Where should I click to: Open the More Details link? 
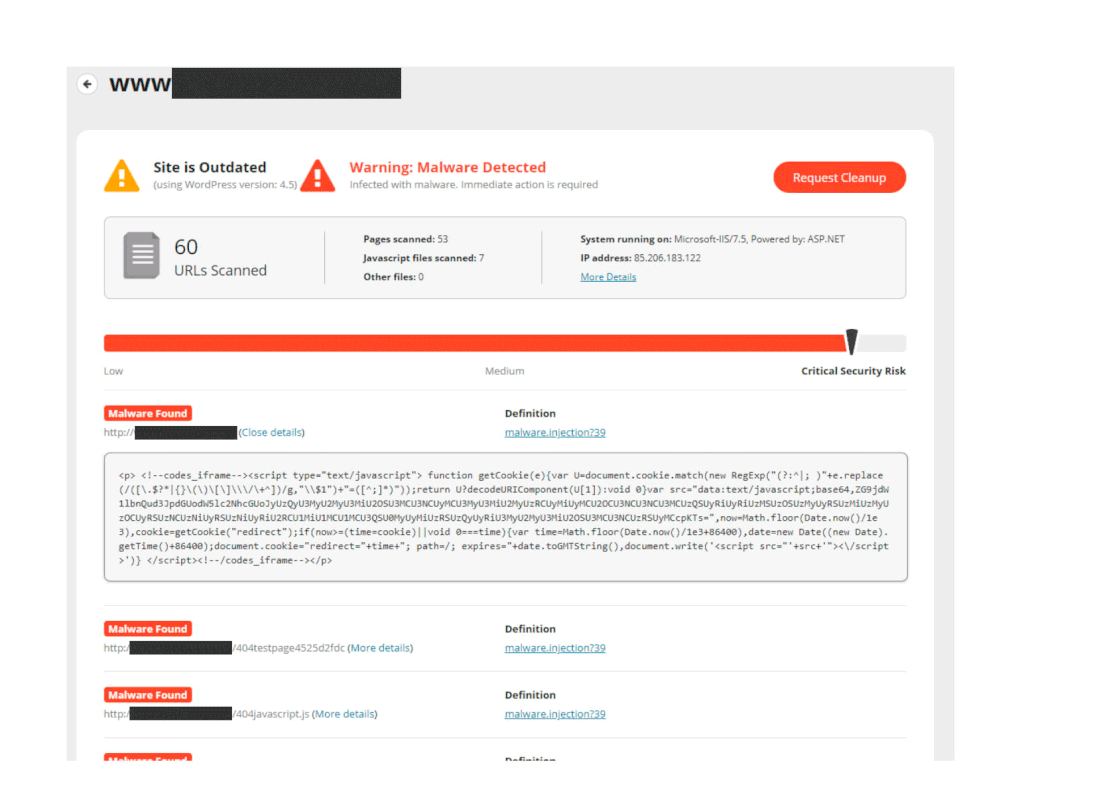pyautogui.click(x=608, y=277)
